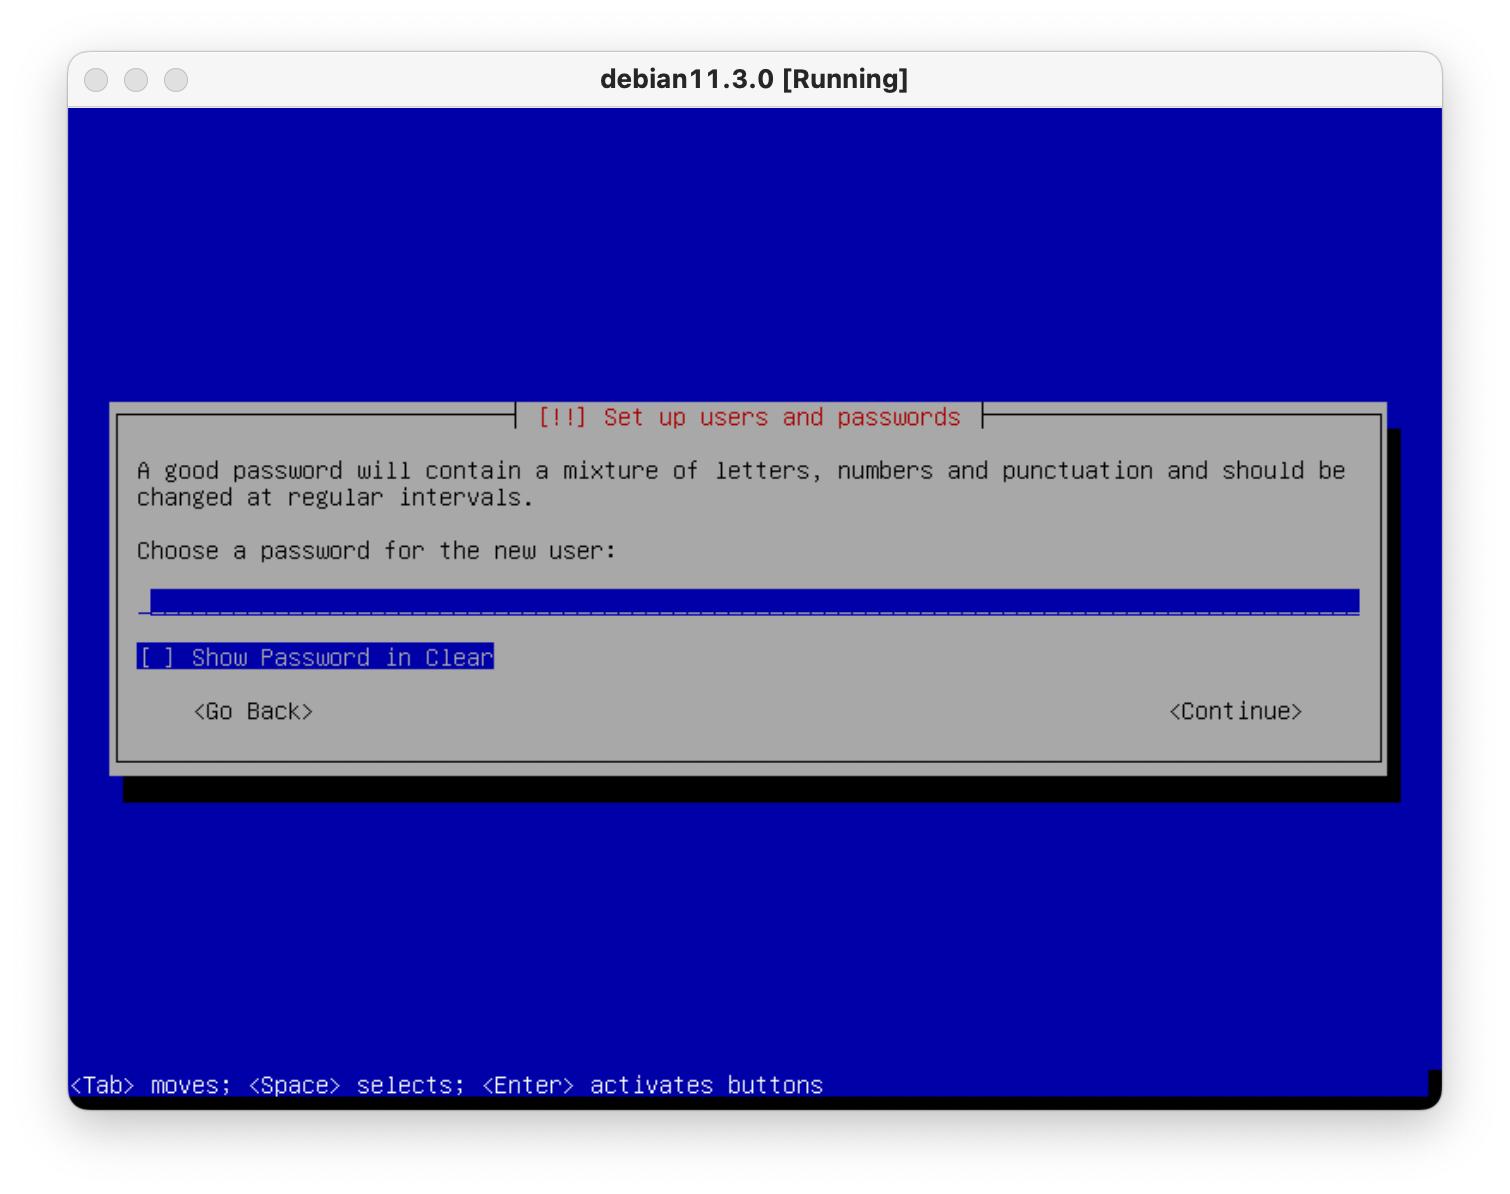The image size is (1510, 1194).
Task: Click the <Enter> activates buttons hint
Action: [652, 1085]
